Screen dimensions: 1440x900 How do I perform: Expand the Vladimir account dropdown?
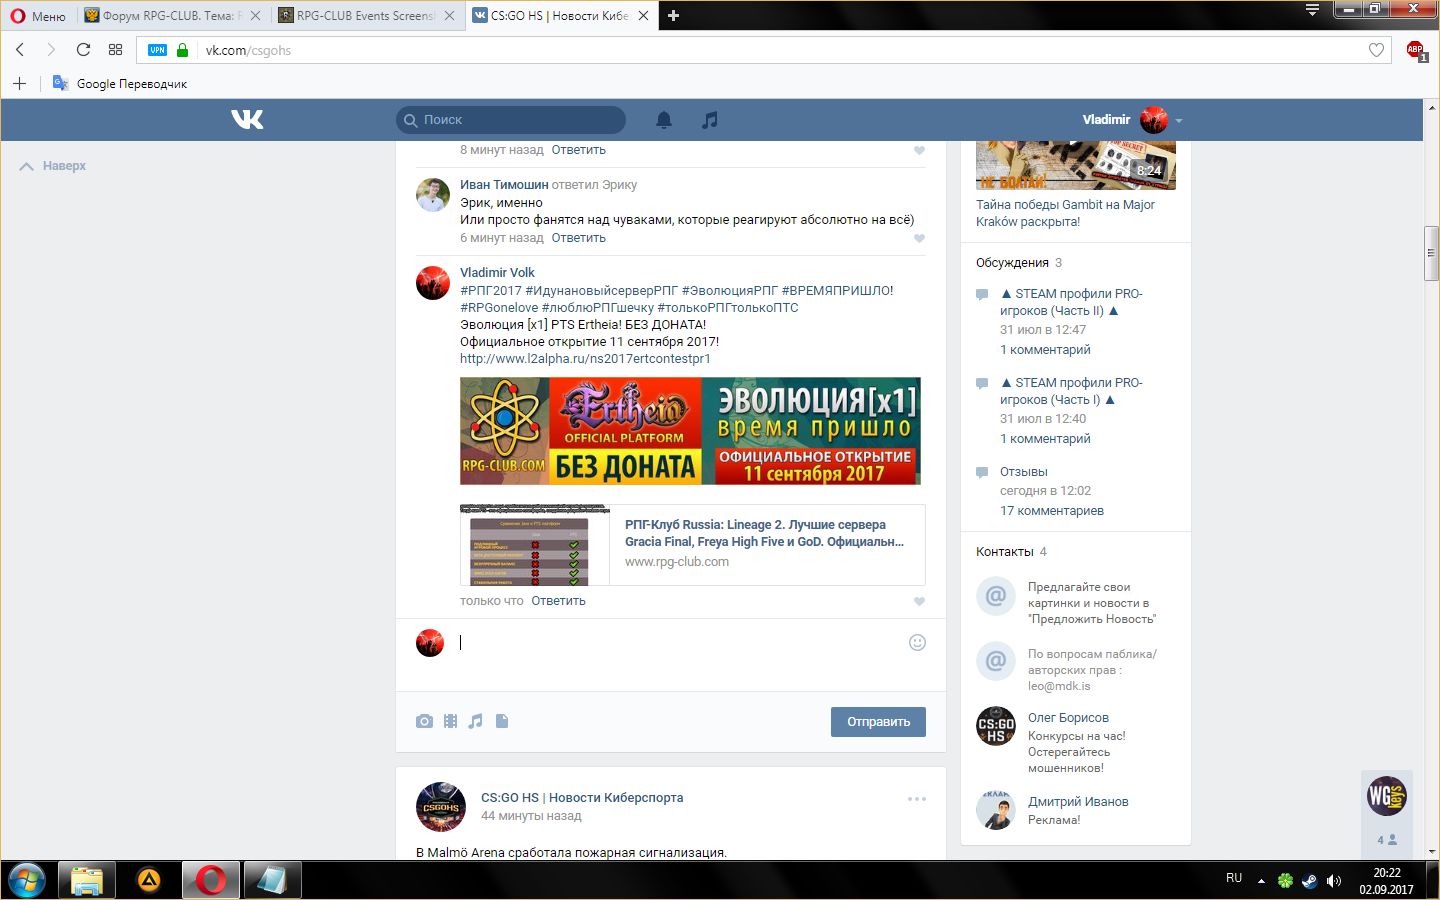coord(1179,120)
